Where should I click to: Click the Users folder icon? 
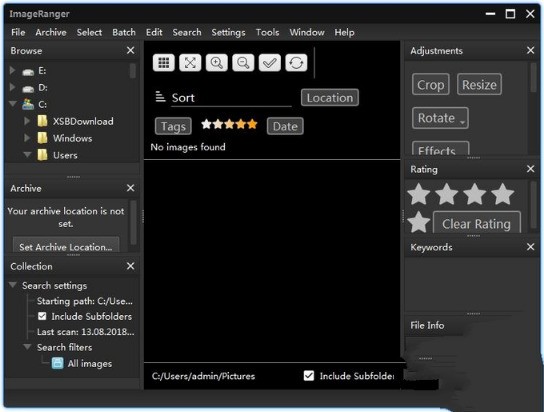(x=42, y=155)
